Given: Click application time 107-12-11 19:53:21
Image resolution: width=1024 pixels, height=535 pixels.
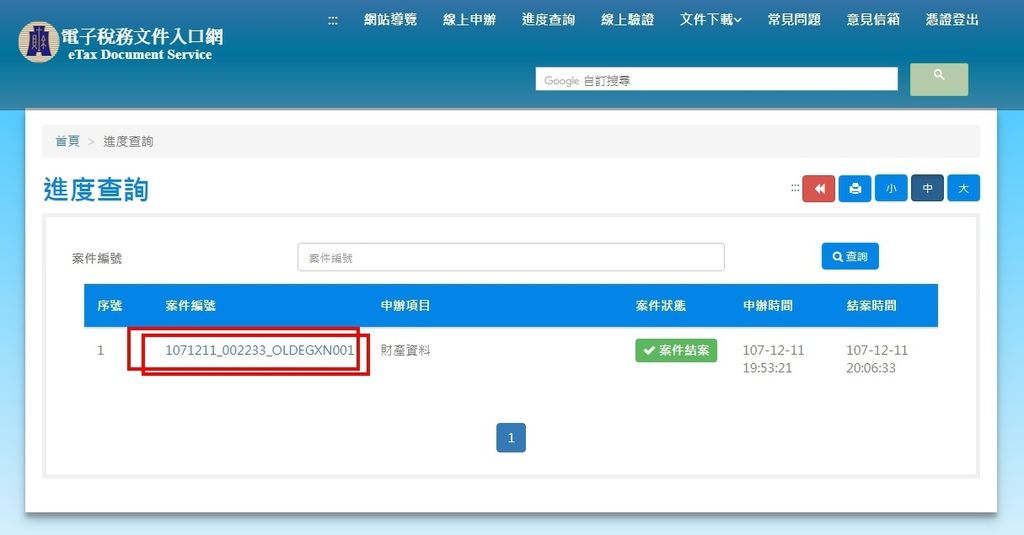Looking at the screenshot, I should pyautogui.click(x=773, y=359).
